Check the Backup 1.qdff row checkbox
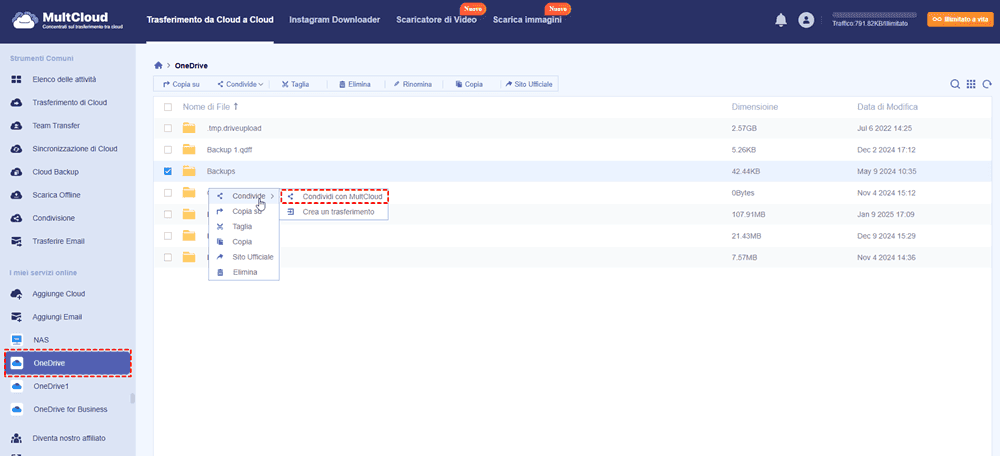The image size is (1000, 456). 168,150
